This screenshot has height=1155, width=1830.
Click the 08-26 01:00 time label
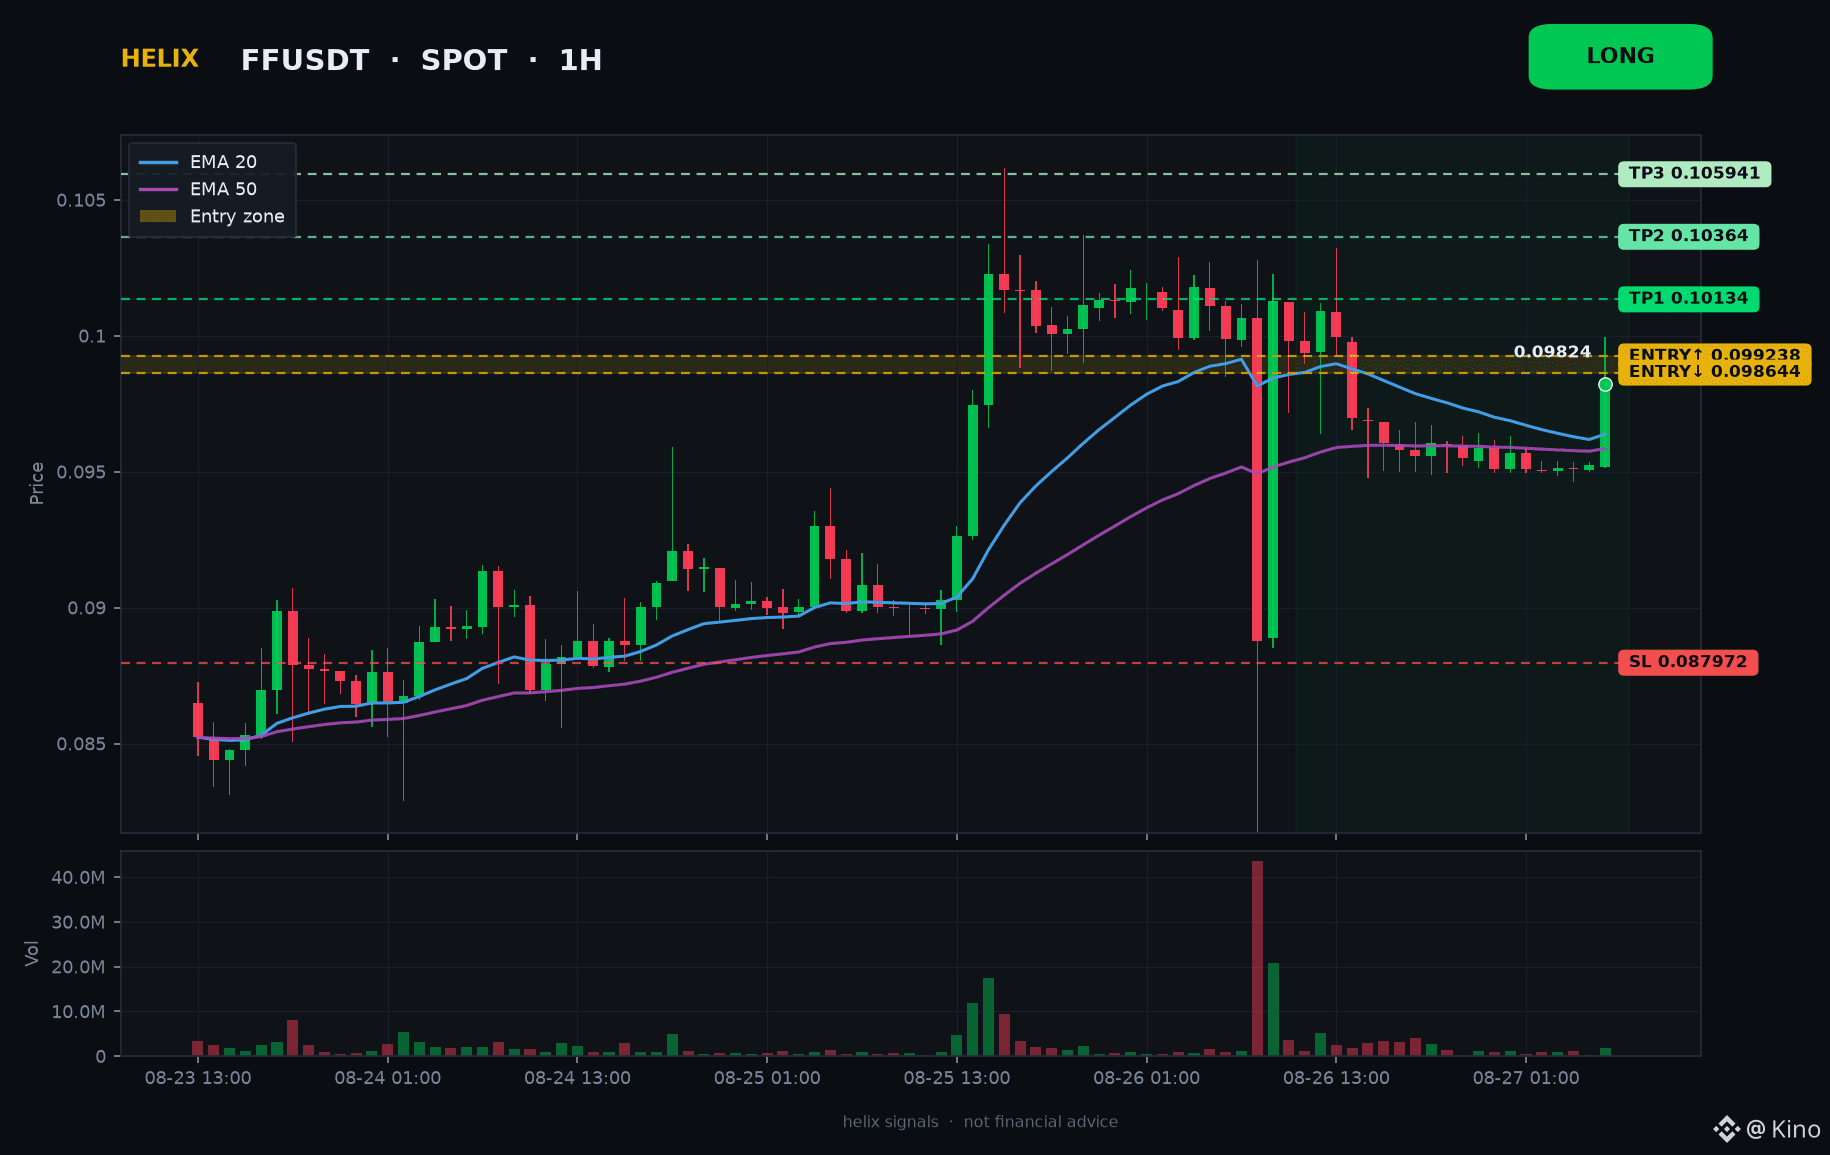(1146, 1078)
